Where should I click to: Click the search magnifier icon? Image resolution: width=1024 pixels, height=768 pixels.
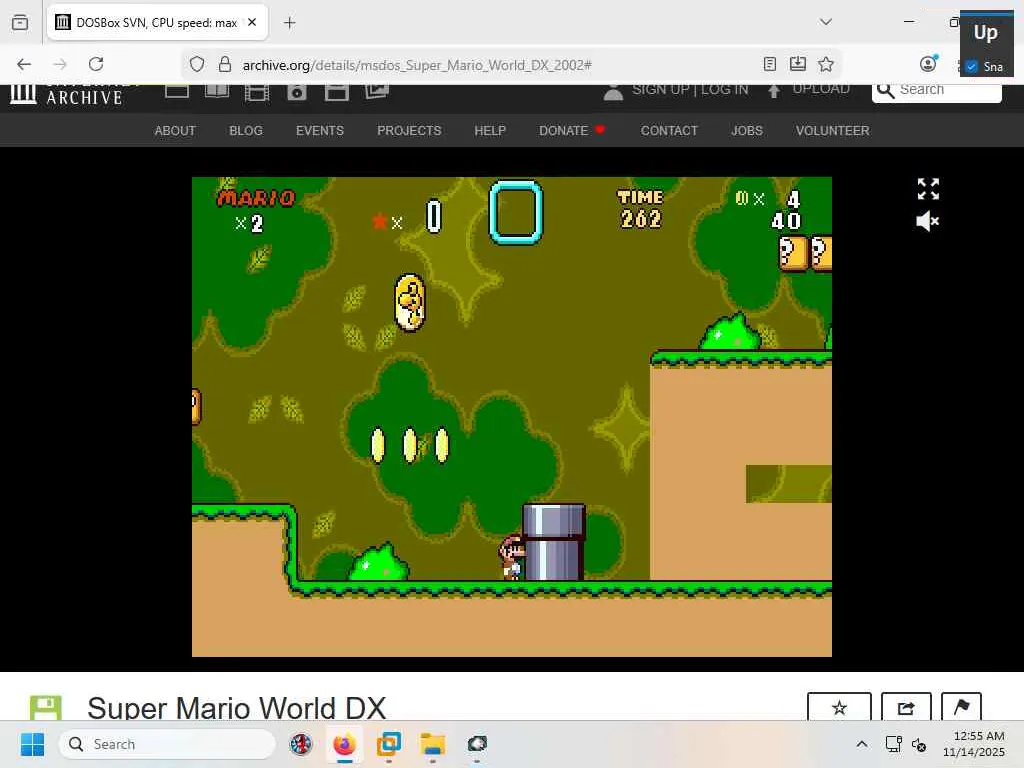(886, 90)
